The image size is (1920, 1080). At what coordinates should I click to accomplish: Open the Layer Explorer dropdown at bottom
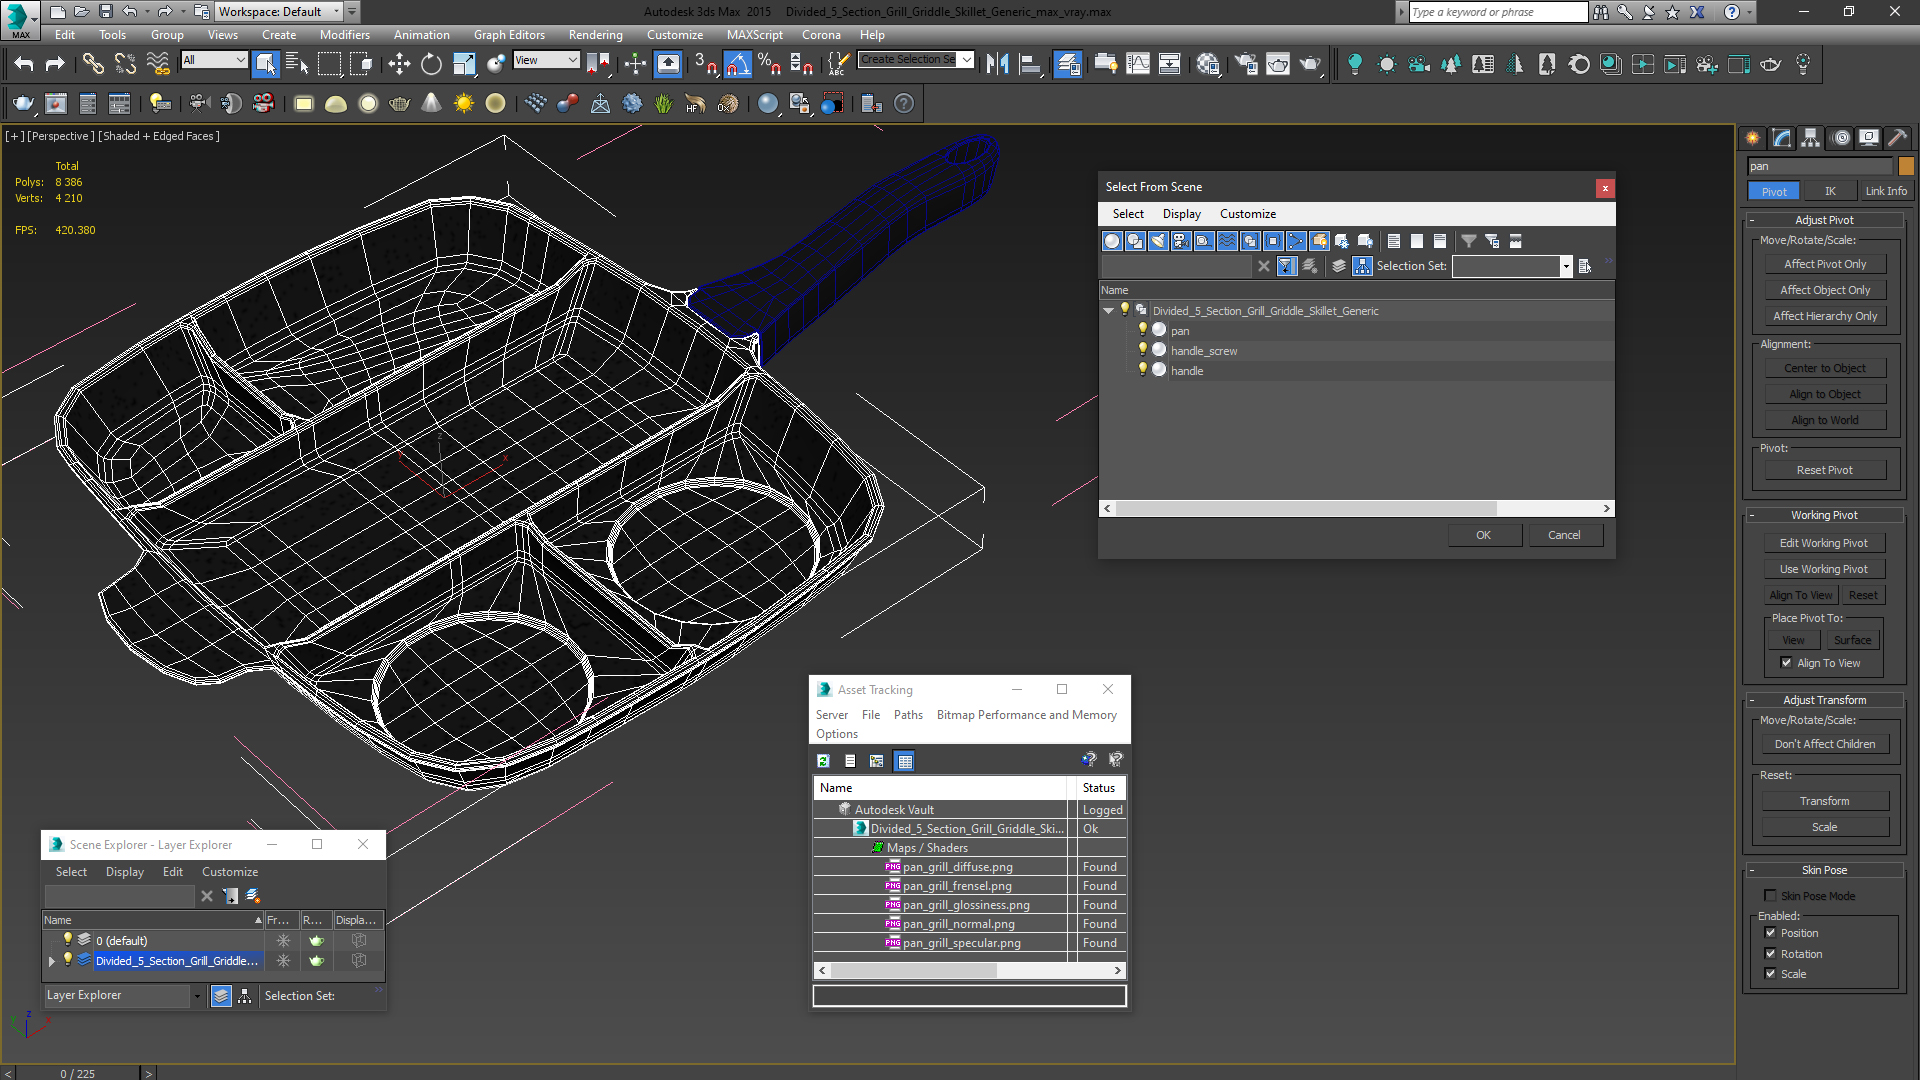(197, 996)
